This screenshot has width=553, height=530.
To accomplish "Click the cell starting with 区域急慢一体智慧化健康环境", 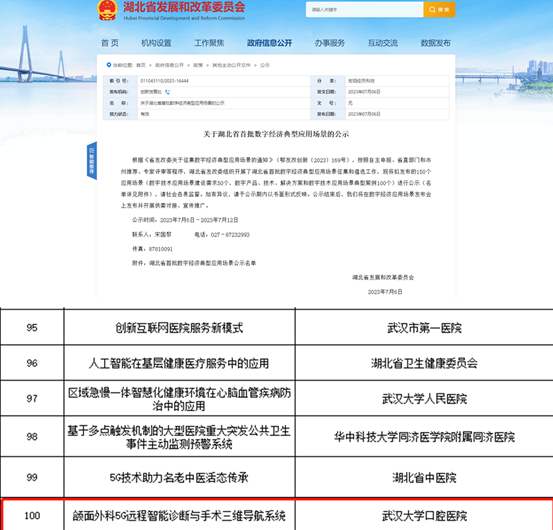I will pos(179,399).
